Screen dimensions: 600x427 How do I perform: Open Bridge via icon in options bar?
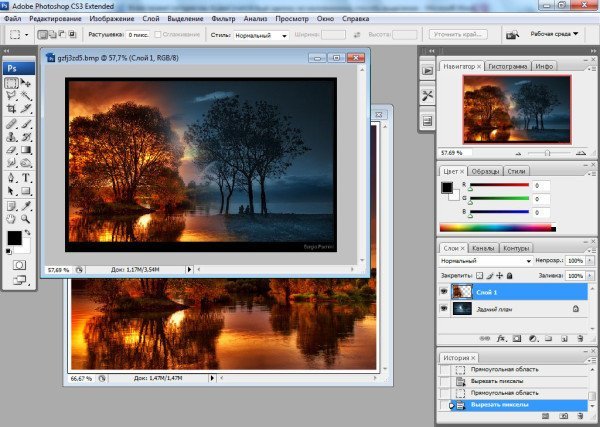pyautogui.click(x=512, y=35)
